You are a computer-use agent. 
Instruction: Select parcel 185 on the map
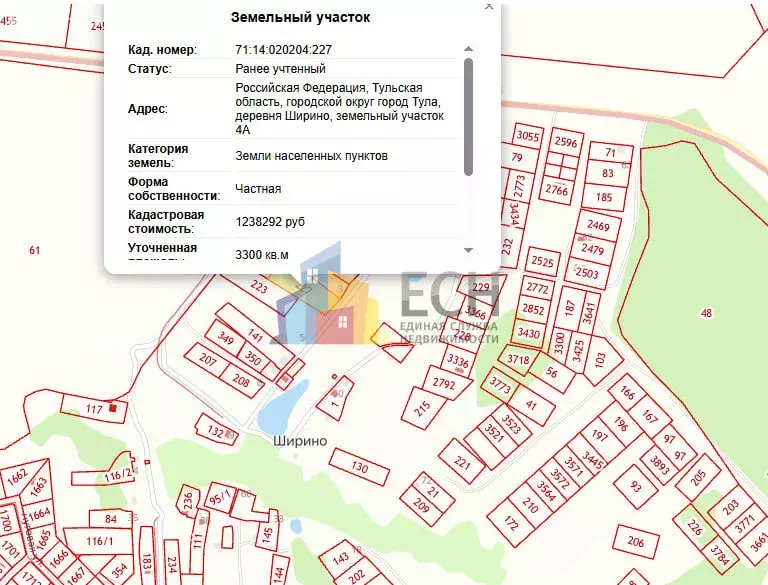tap(604, 197)
